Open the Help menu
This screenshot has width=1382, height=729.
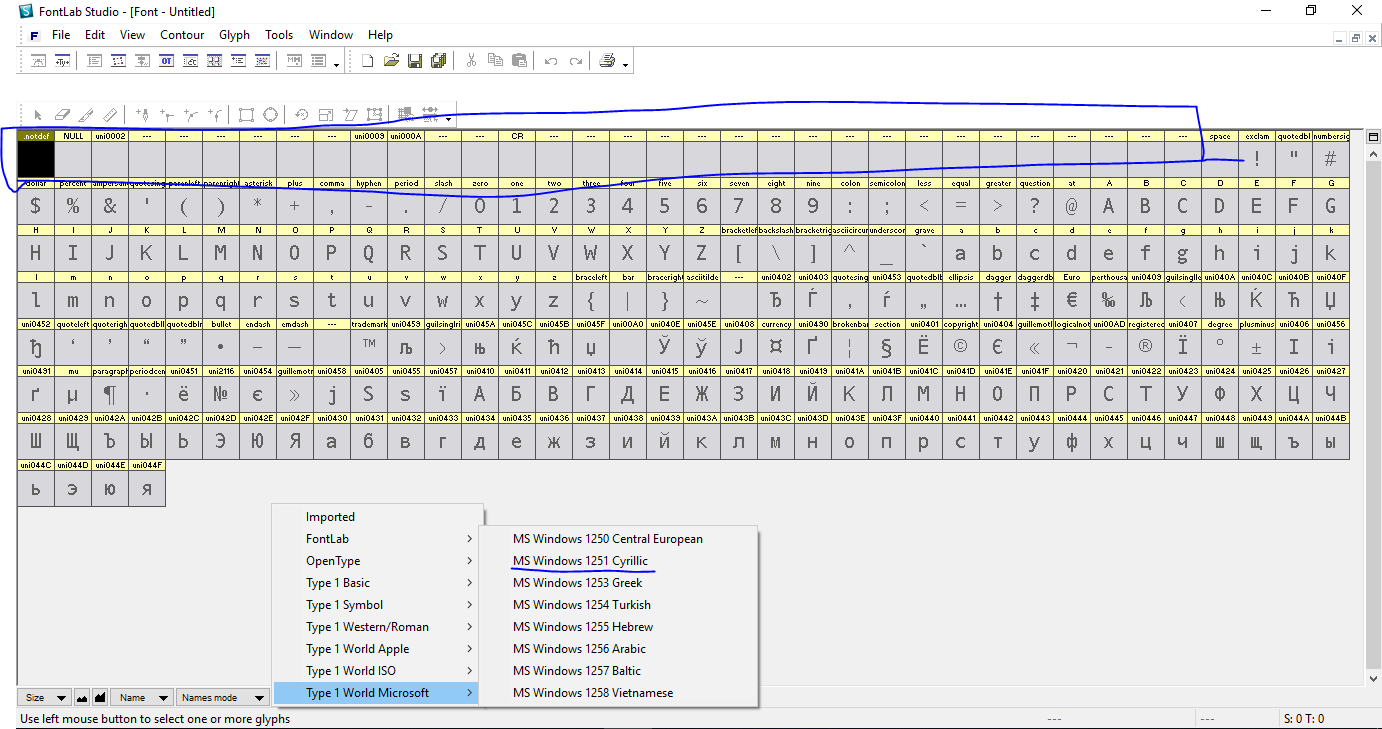tap(380, 34)
